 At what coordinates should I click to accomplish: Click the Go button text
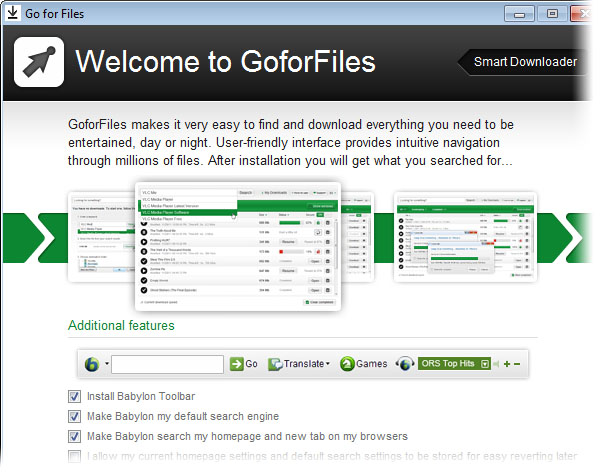point(251,364)
